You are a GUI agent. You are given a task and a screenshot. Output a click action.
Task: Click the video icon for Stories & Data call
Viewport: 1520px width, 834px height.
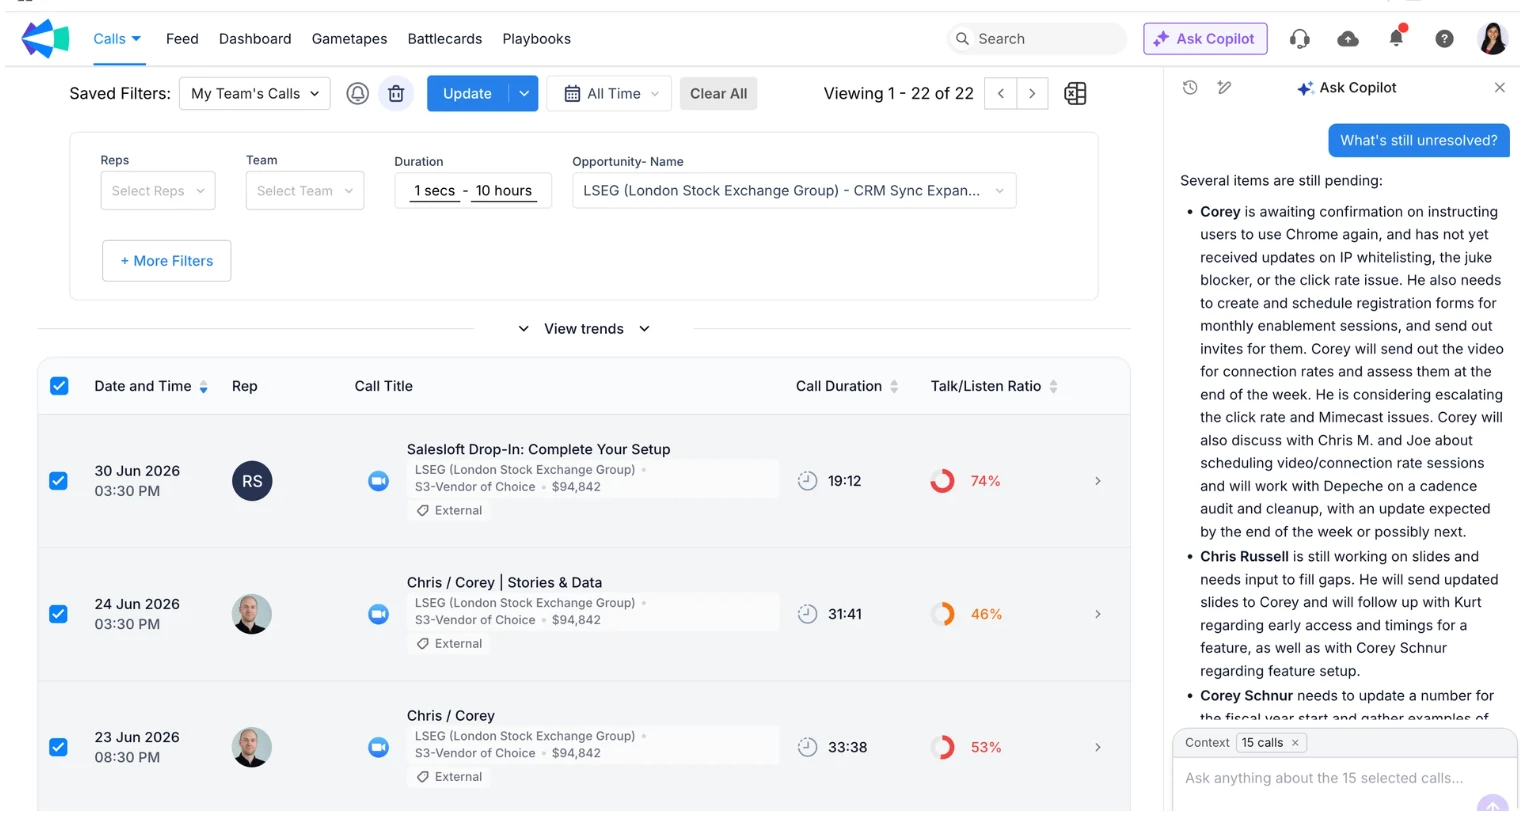coord(378,614)
